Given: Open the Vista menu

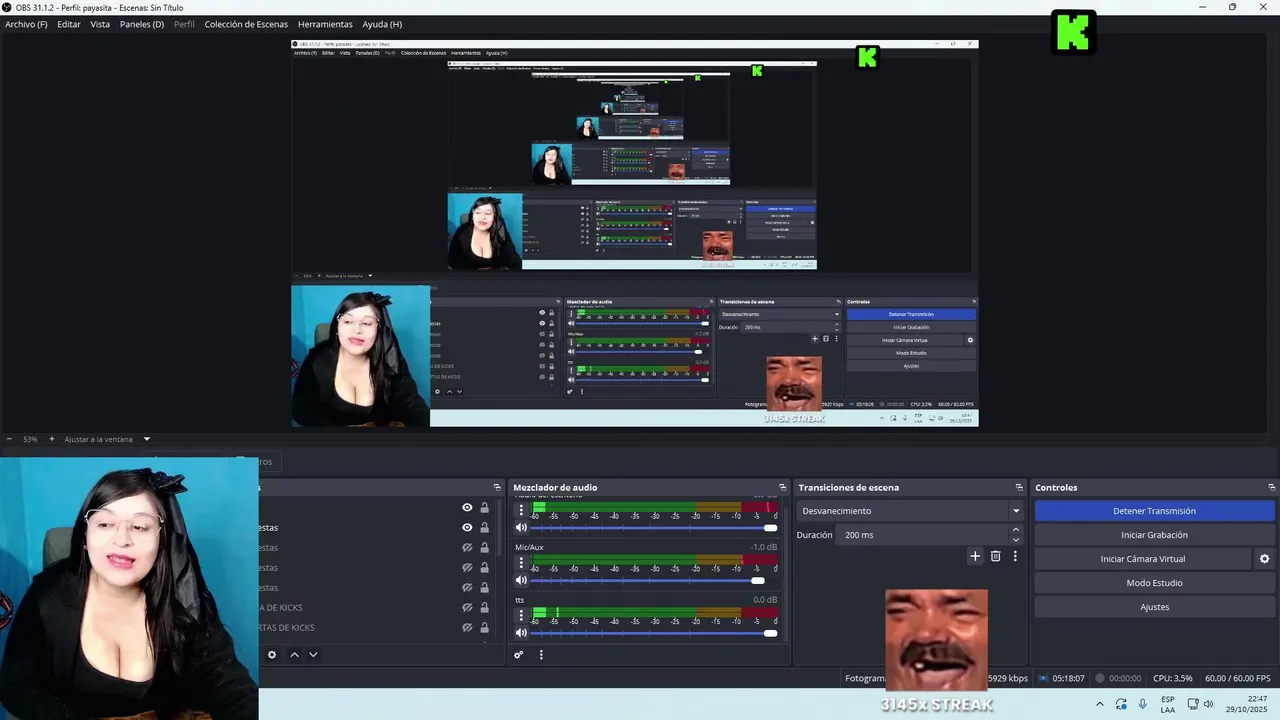Looking at the screenshot, I should click(x=100, y=24).
